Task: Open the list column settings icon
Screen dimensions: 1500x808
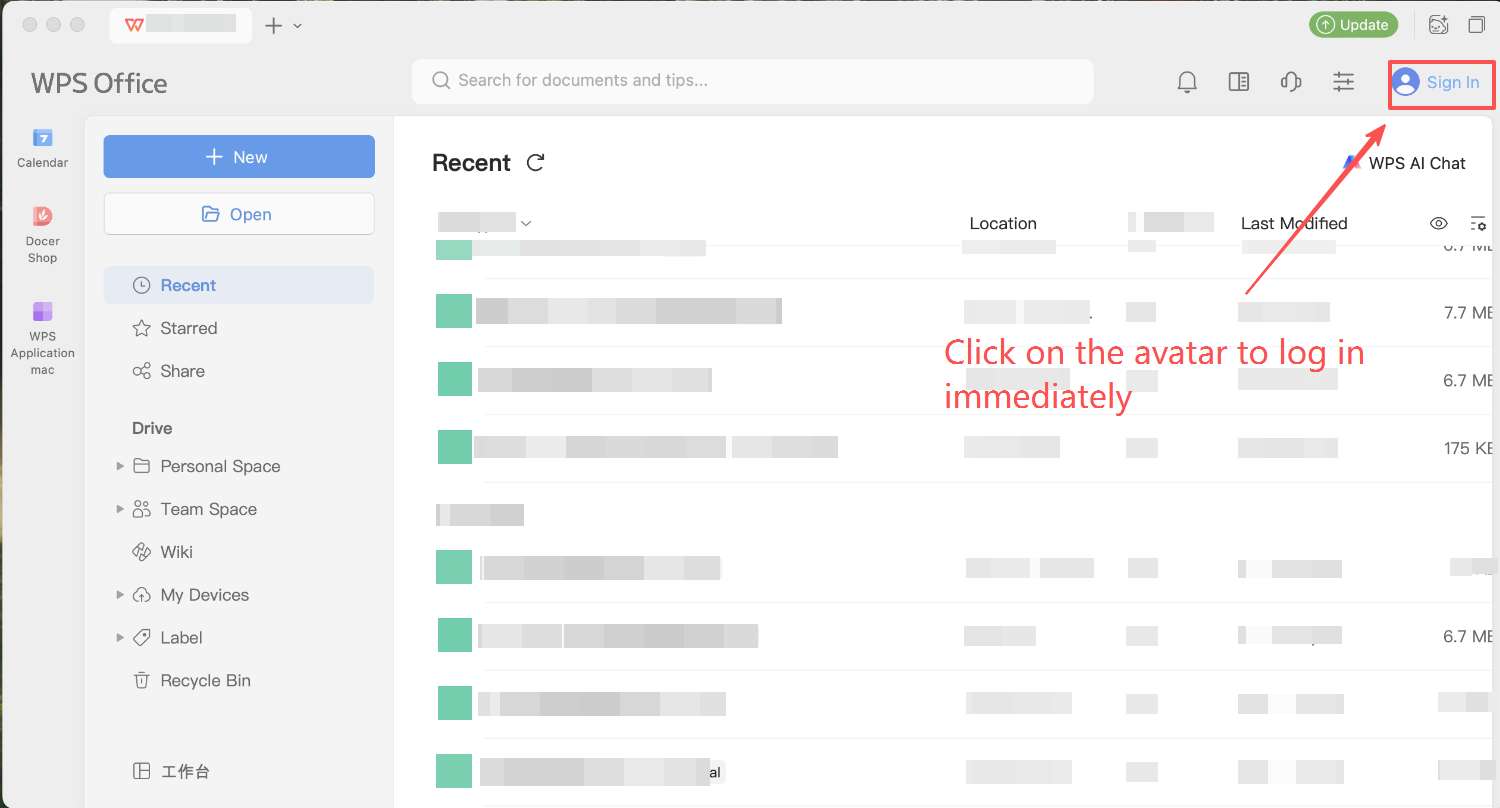Action: click(x=1478, y=223)
